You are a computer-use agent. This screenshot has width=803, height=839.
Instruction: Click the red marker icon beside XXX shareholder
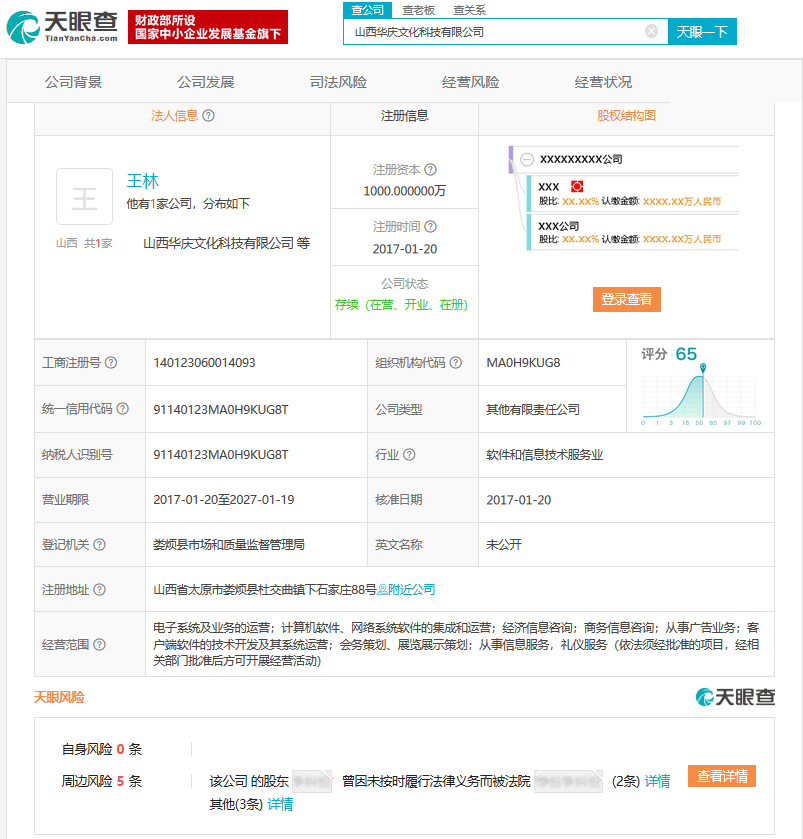click(x=577, y=187)
